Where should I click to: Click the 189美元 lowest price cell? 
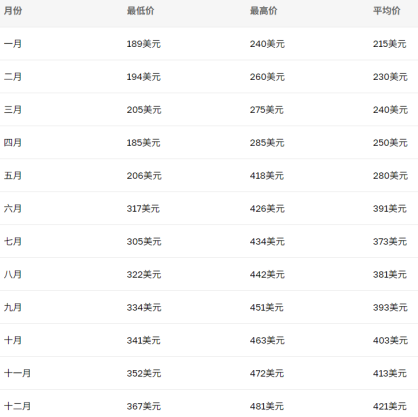point(144,44)
